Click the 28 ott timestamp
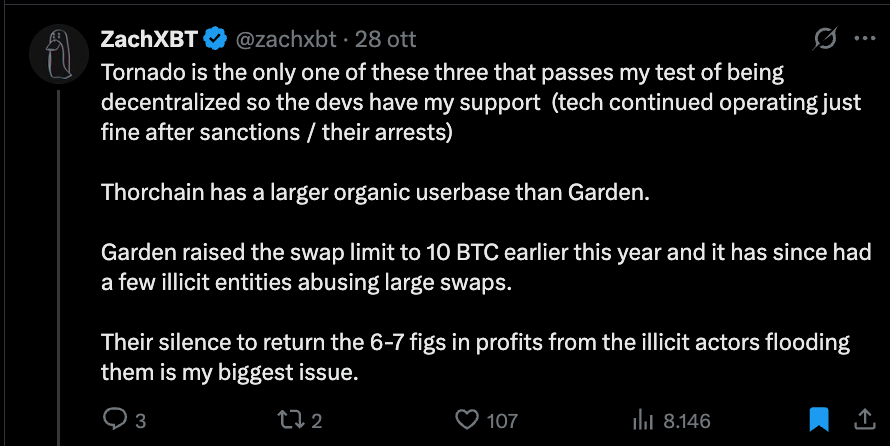Image resolution: width=890 pixels, height=446 pixels. point(386,40)
